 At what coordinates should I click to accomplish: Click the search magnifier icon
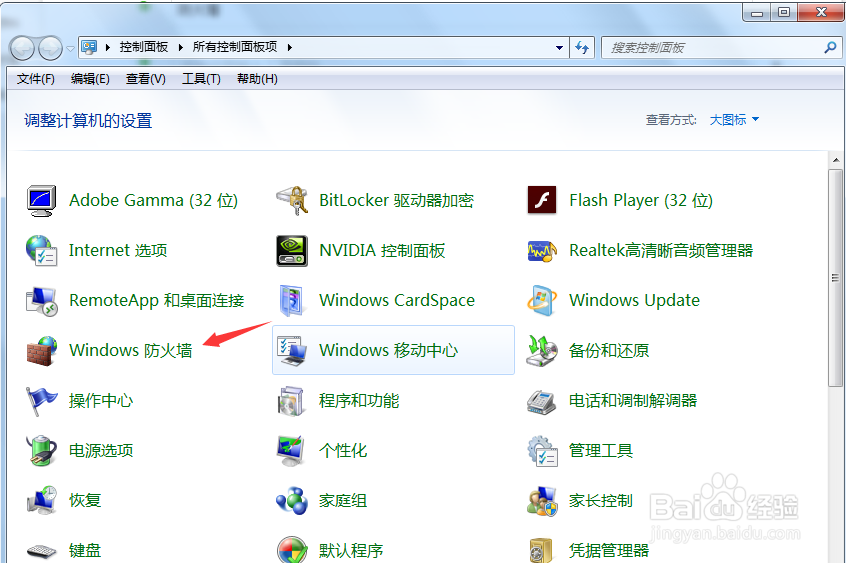(x=830, y=48)
